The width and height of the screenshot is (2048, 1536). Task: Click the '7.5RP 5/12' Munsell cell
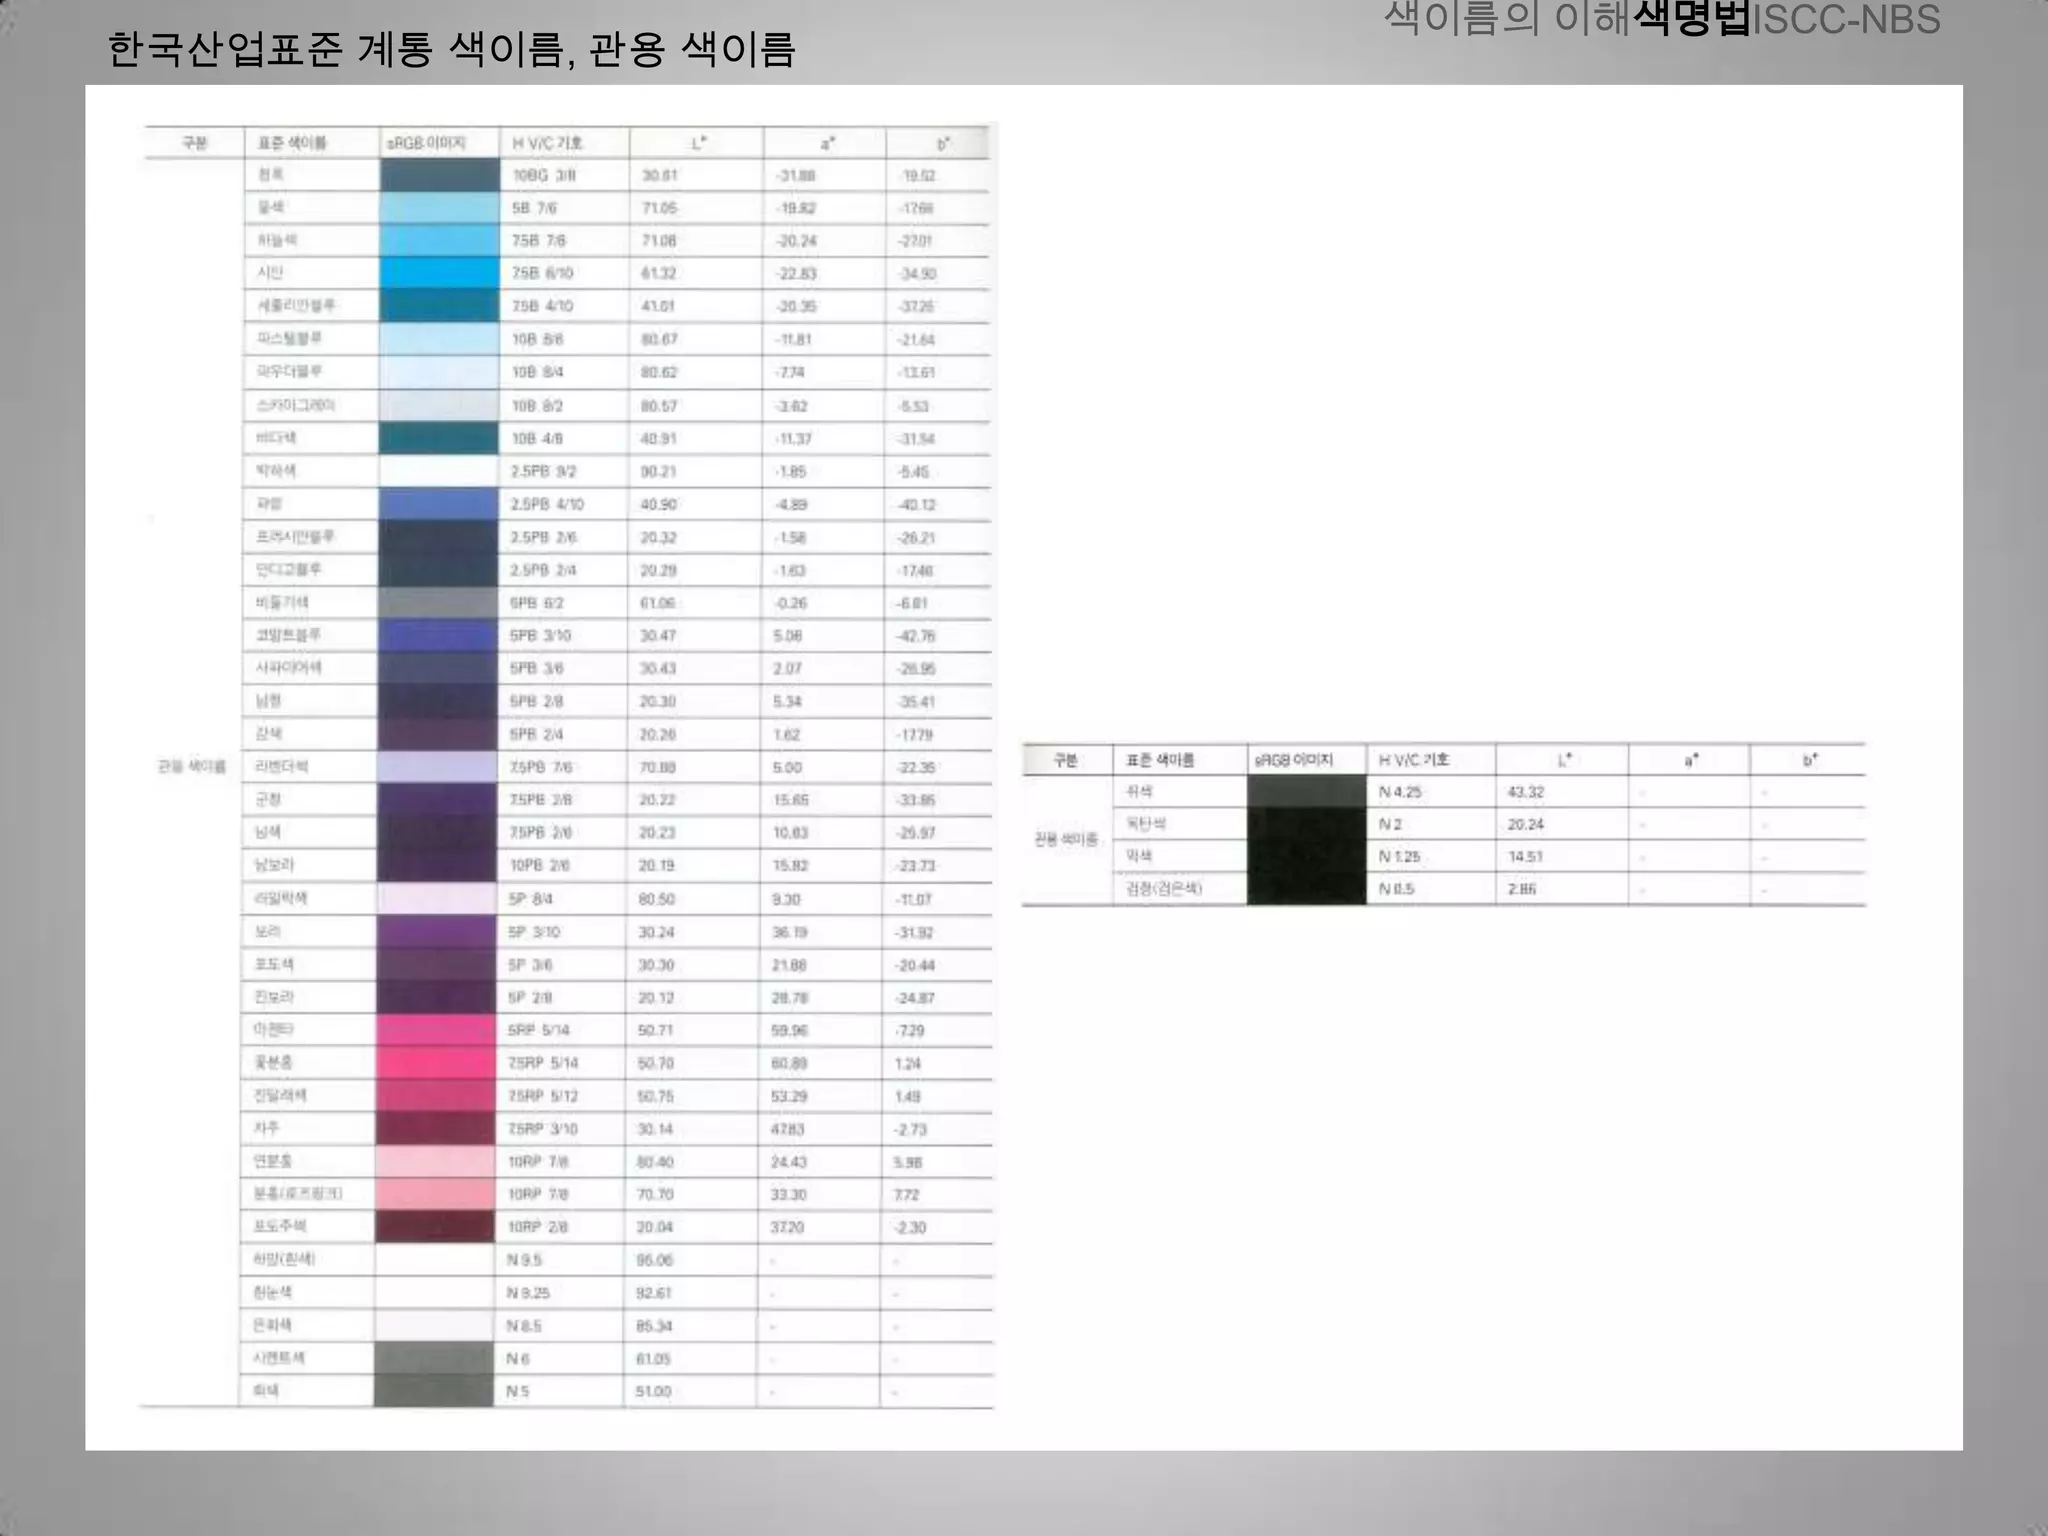pos(543,1096)
